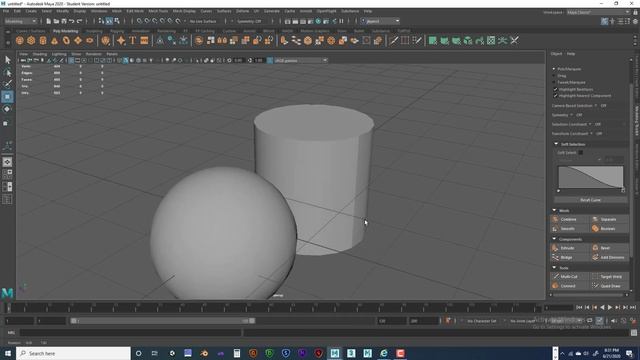Click the Open Scene folder icon

point(56,21)
